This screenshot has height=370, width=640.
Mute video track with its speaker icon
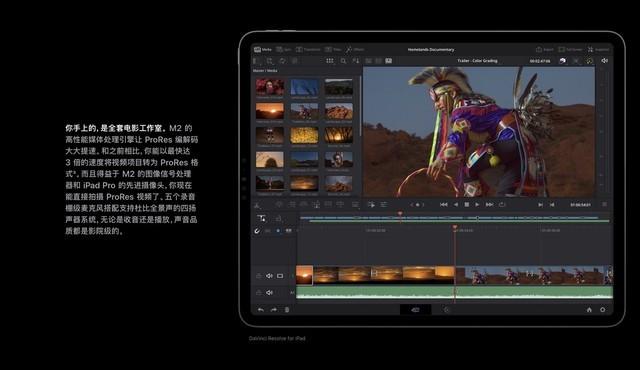coord(269,276)
